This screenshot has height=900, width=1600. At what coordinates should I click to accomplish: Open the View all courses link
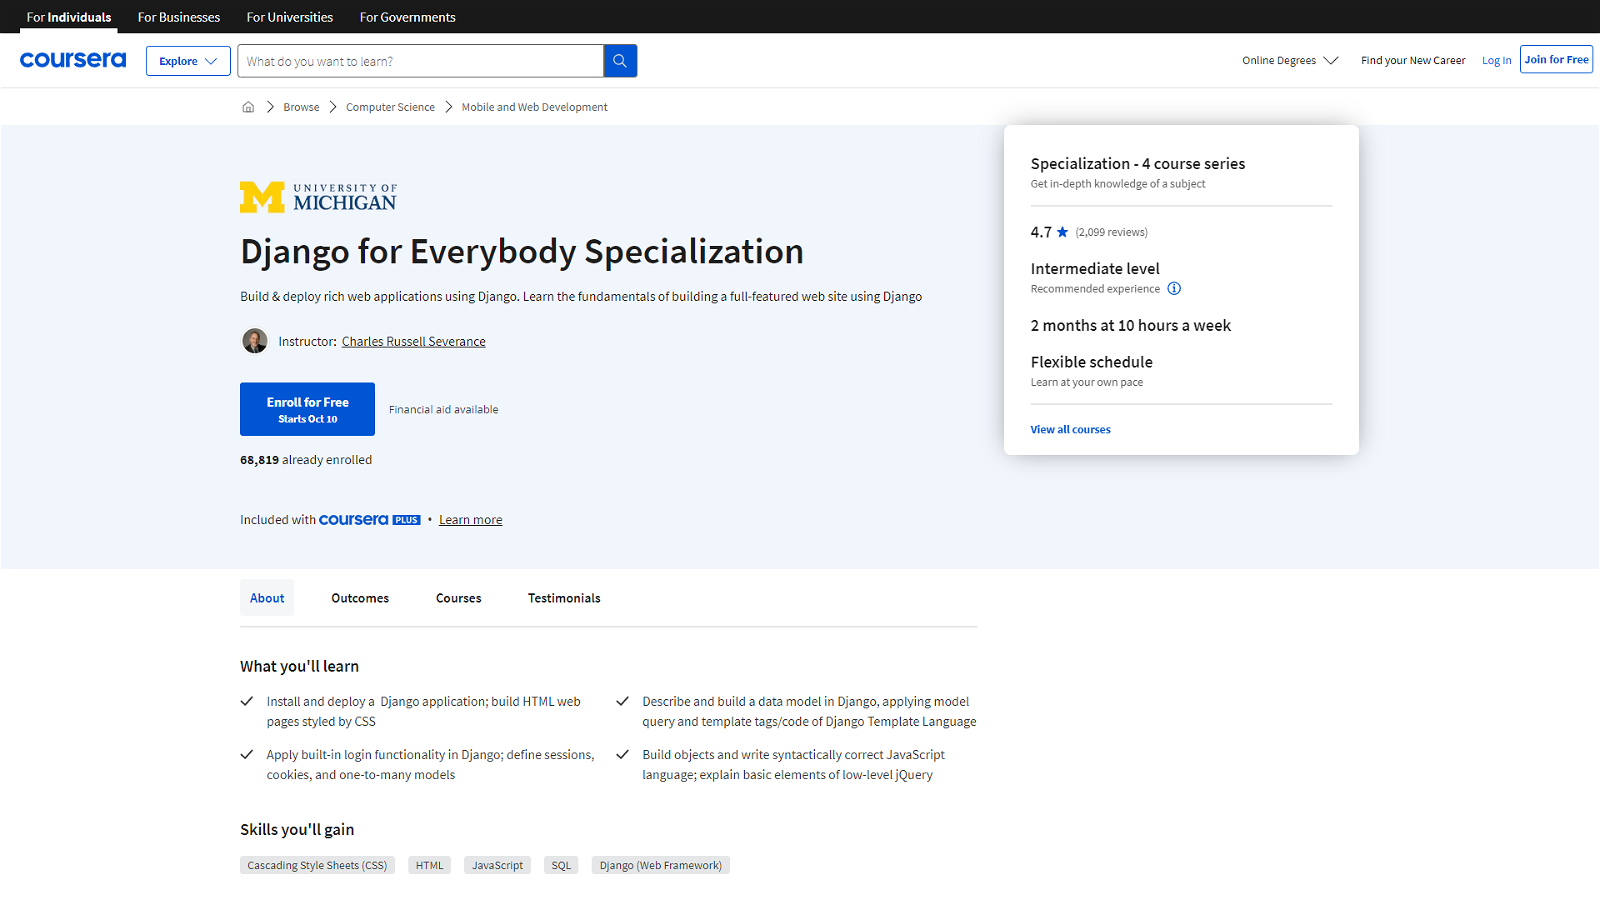(1070, 430)
